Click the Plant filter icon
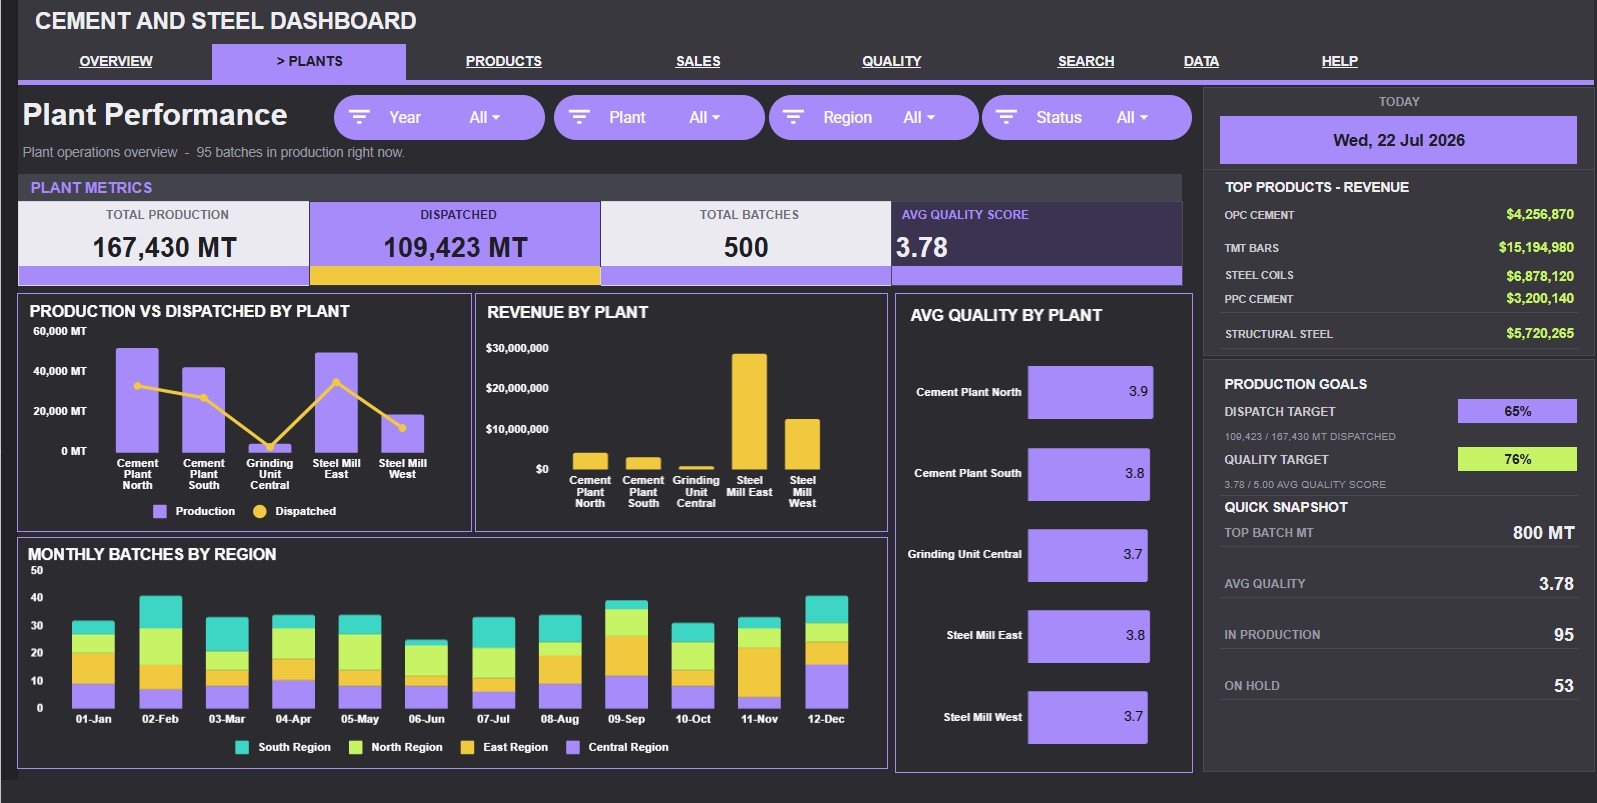The width and height of the screenshot is (1597, 803). point(579,117)
